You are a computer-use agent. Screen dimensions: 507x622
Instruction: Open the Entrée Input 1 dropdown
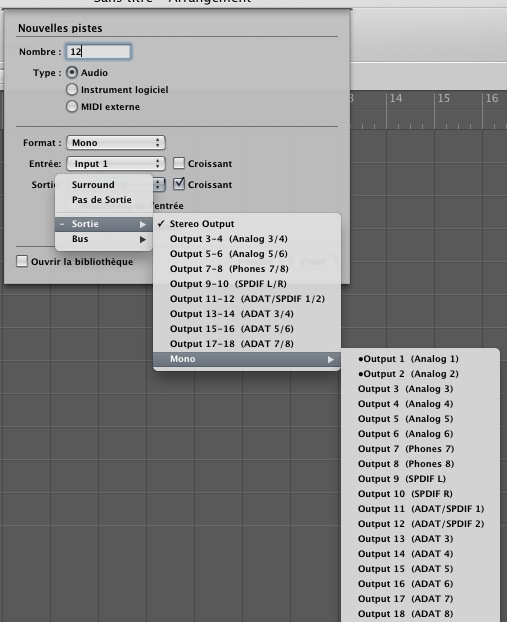tap(116, 164)
